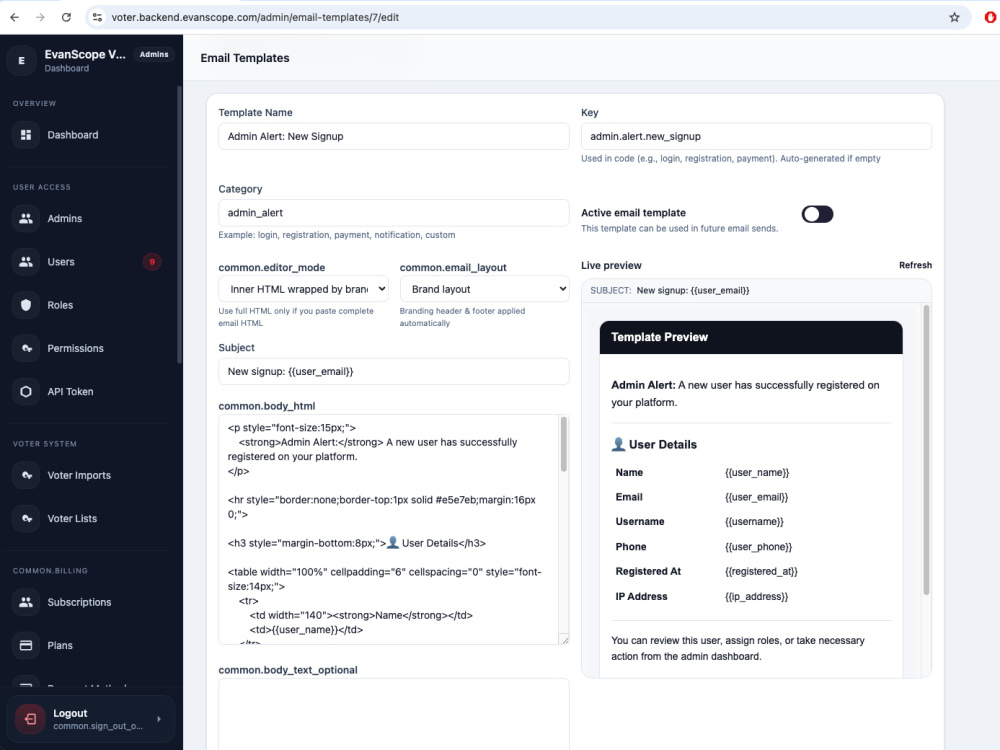1000x750 pixels.
Task: Click the 'Active email template' label
Action: pyautogui.click(x=633, y=212)
